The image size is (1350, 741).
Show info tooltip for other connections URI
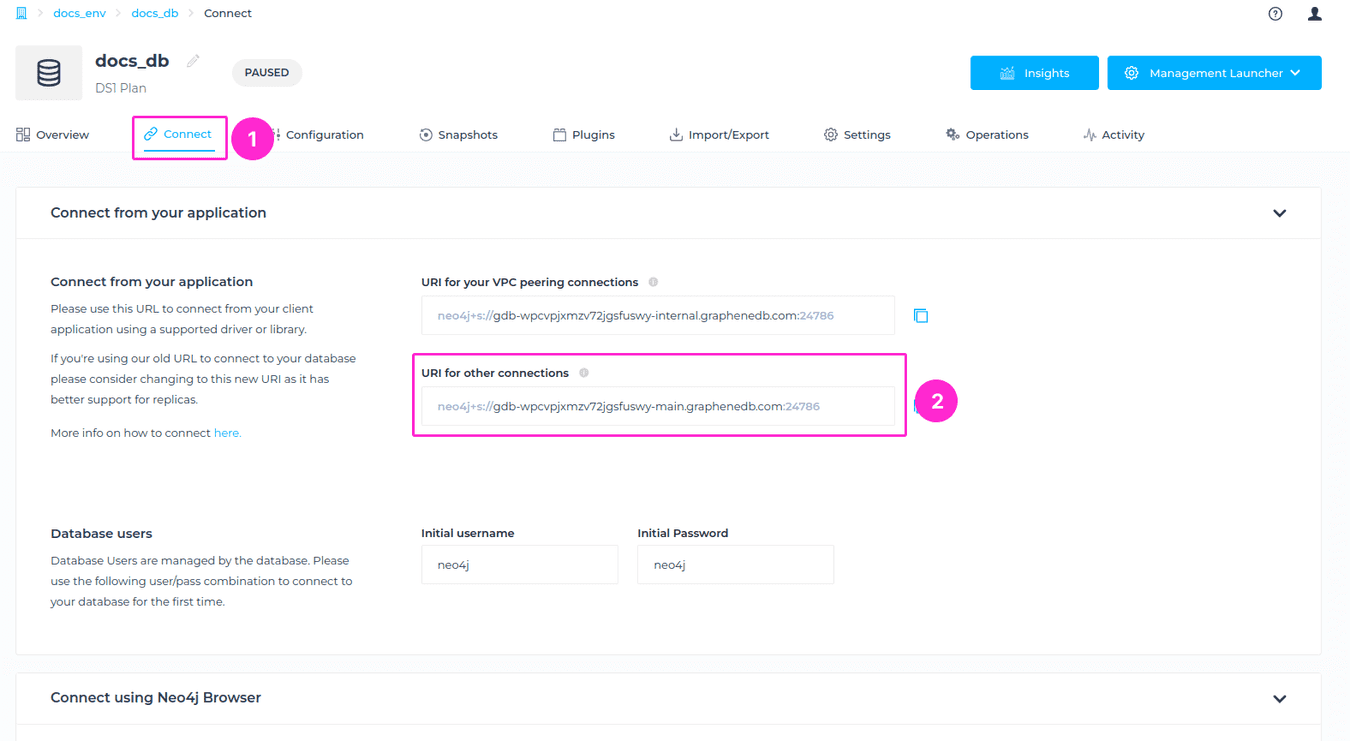(x=584, y=373)
